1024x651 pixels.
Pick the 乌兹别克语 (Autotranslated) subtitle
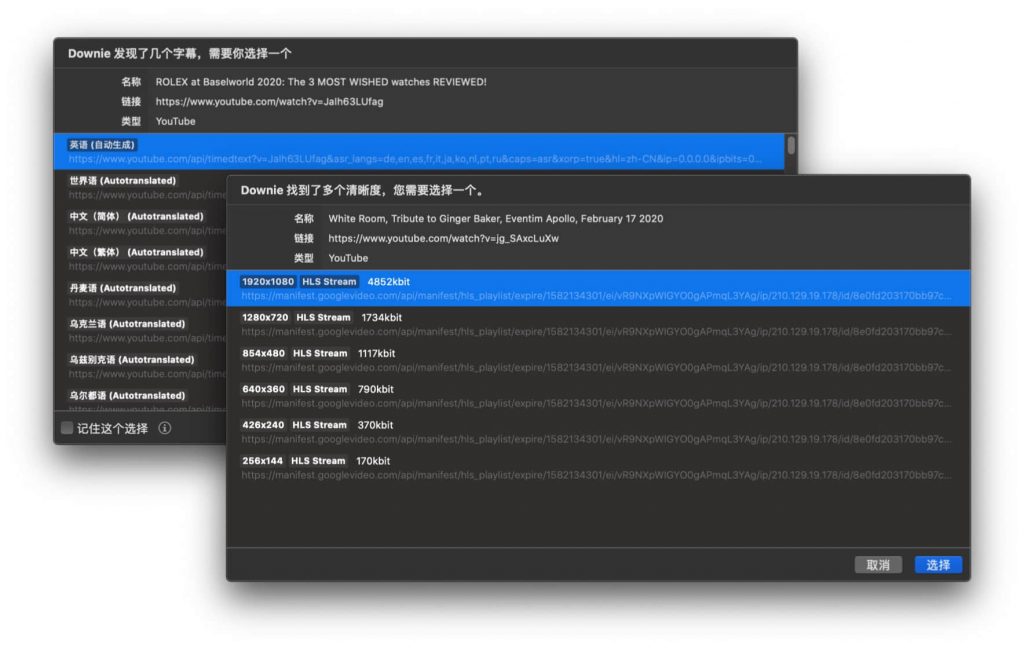pyautogui.click(x=140, y=366)
